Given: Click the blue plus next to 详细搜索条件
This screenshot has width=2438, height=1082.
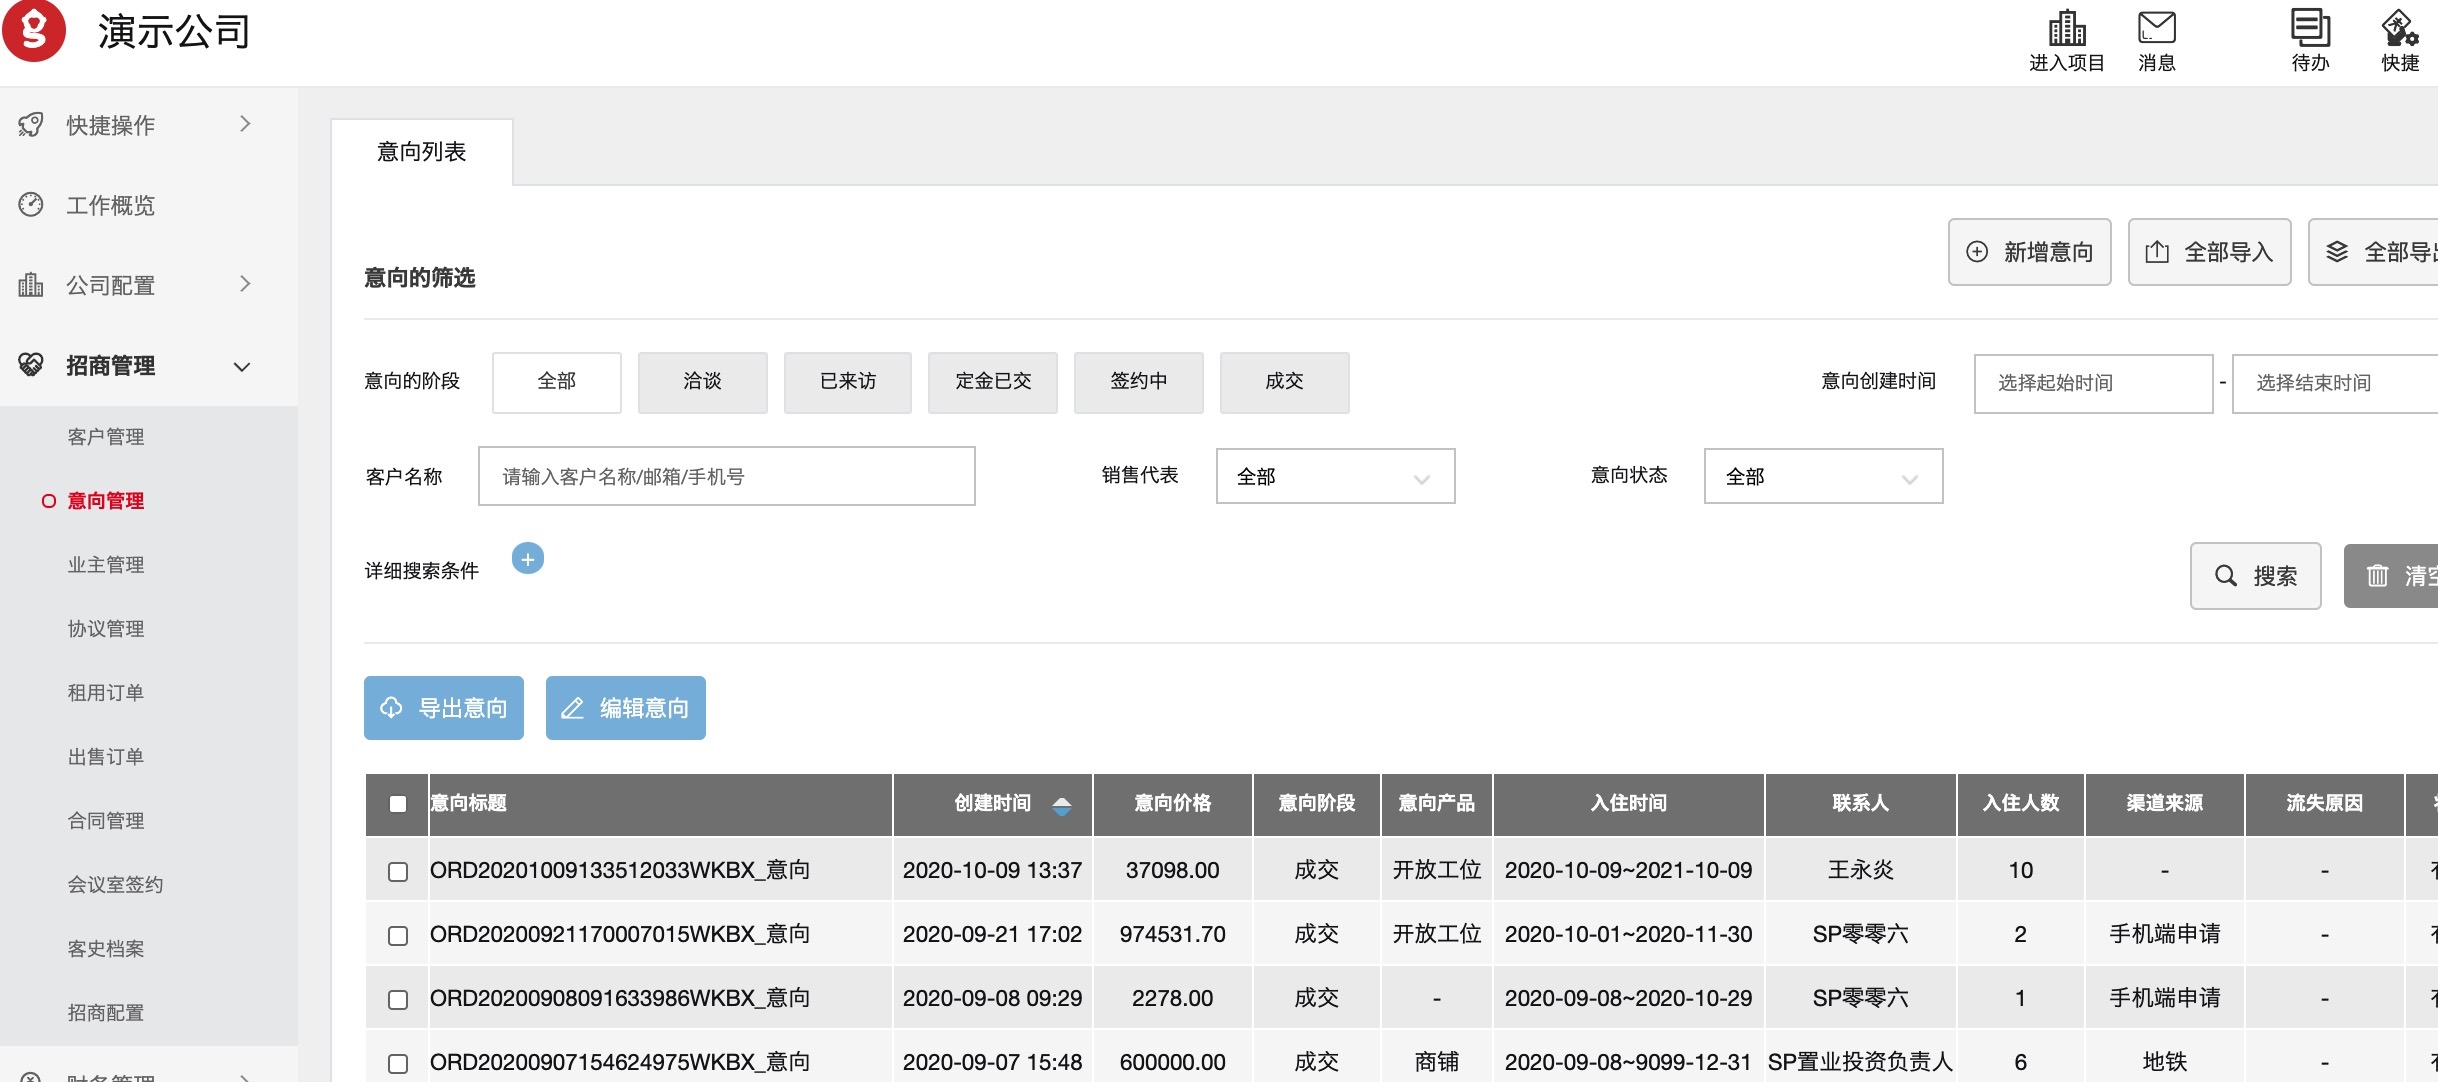Looking at the screenshot, I should 528,559.
